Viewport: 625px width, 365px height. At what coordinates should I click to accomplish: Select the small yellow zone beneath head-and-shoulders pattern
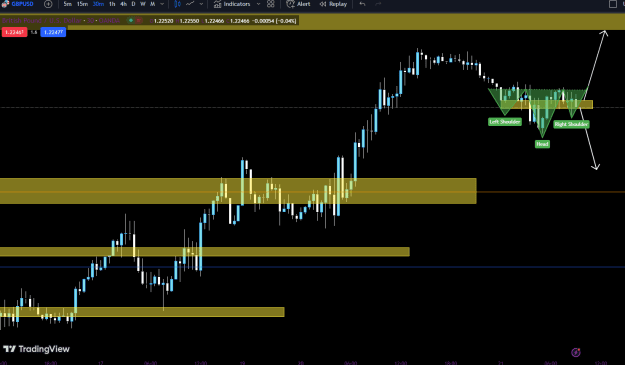[x=546, y=104]
